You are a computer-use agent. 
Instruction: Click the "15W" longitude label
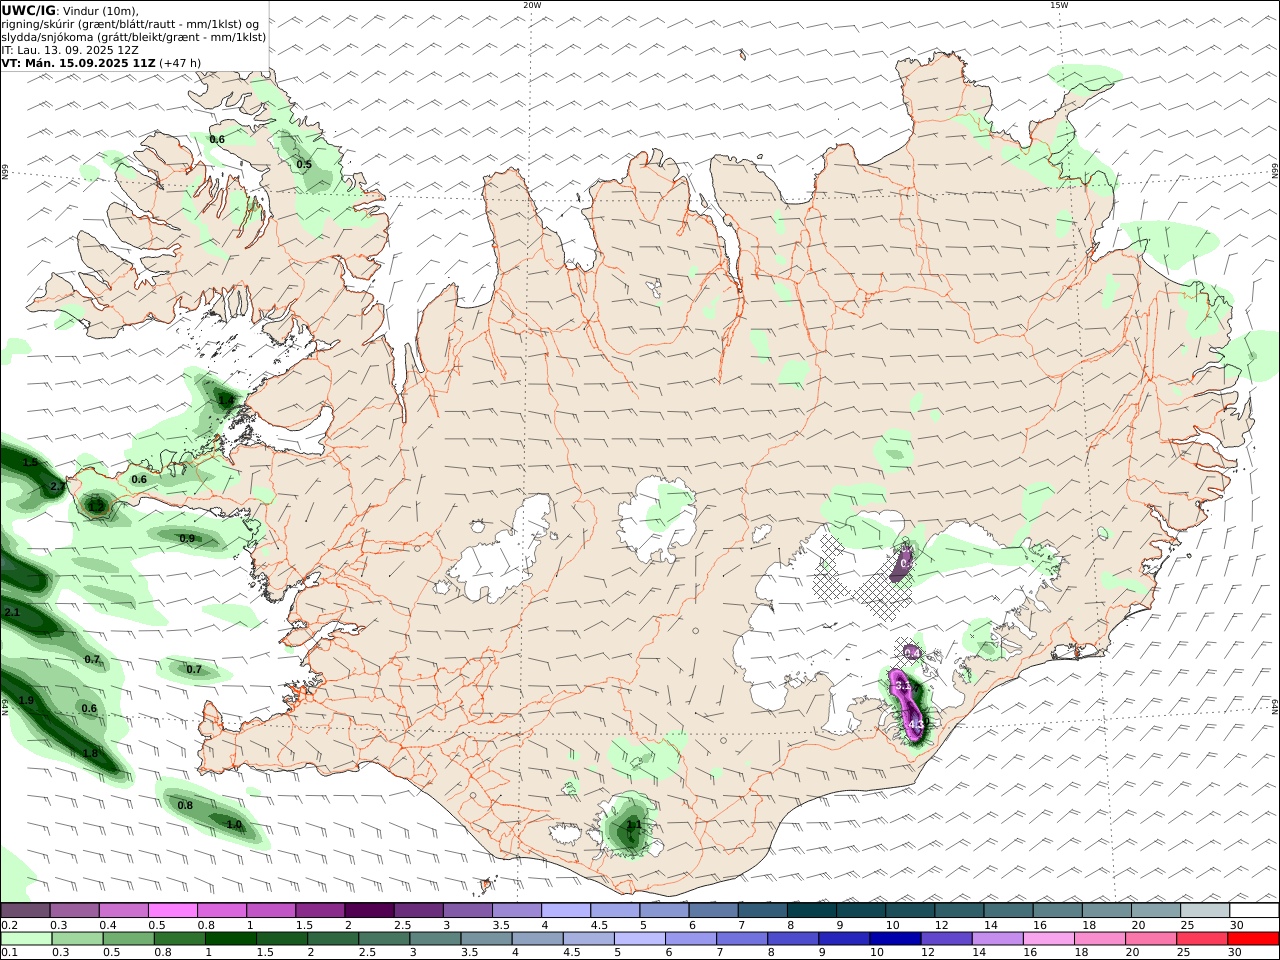tap(1059, 5)
